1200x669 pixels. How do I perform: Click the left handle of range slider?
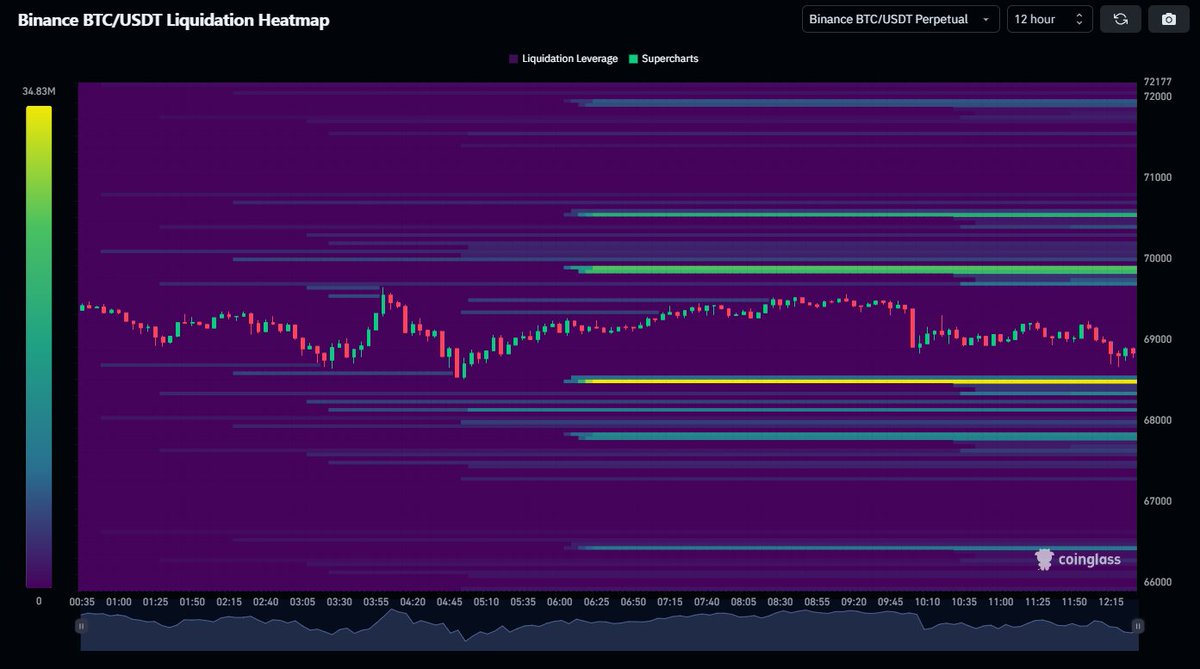(81, 626)
